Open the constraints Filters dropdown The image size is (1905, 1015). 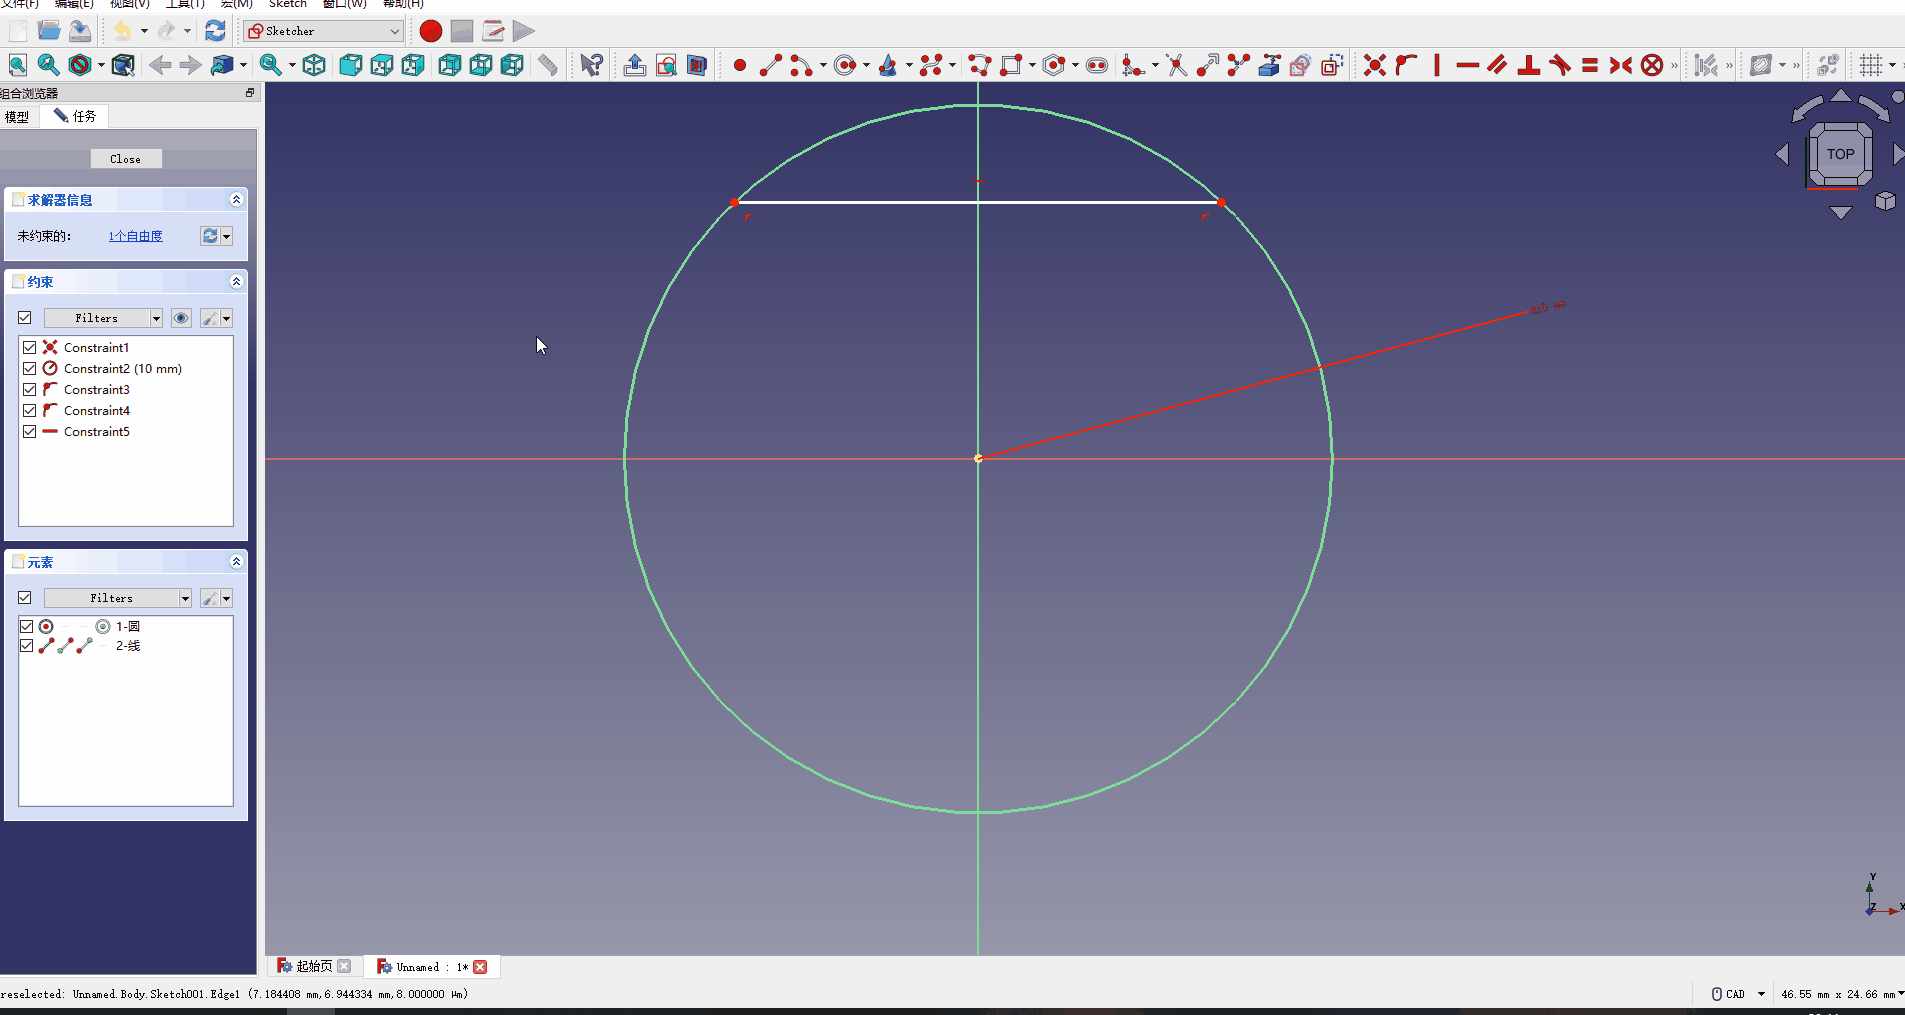click(103, 318)
